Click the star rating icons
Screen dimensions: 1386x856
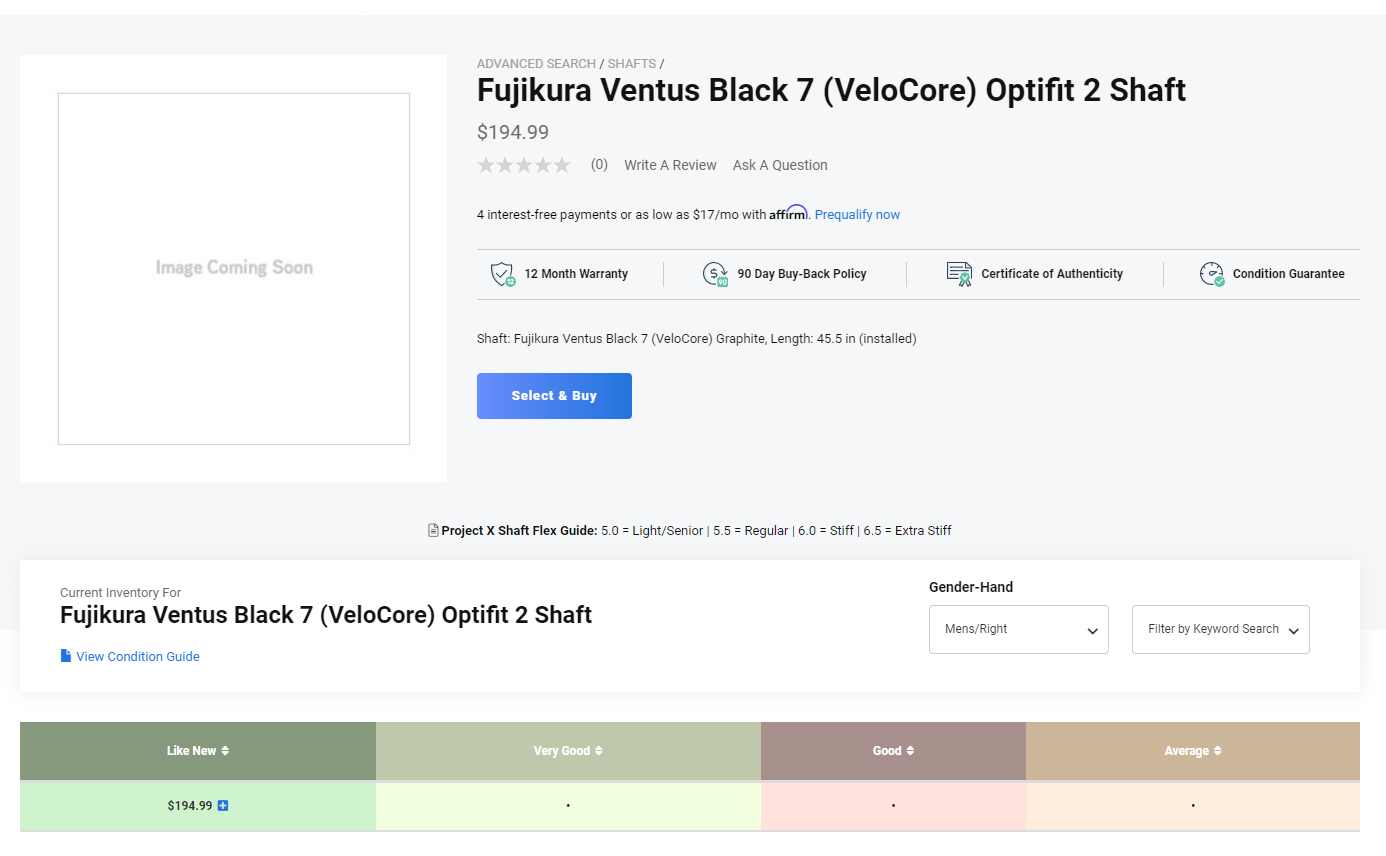pos(524,165)
